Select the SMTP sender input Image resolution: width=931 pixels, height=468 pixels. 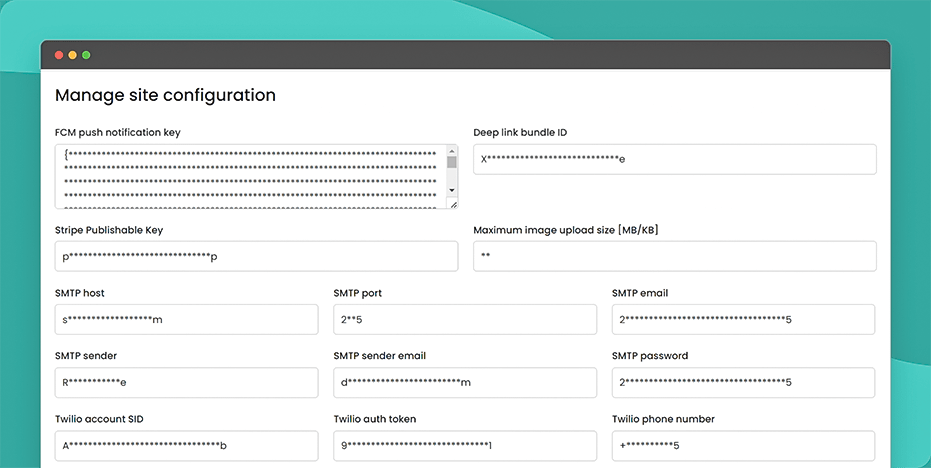(186, 382)
